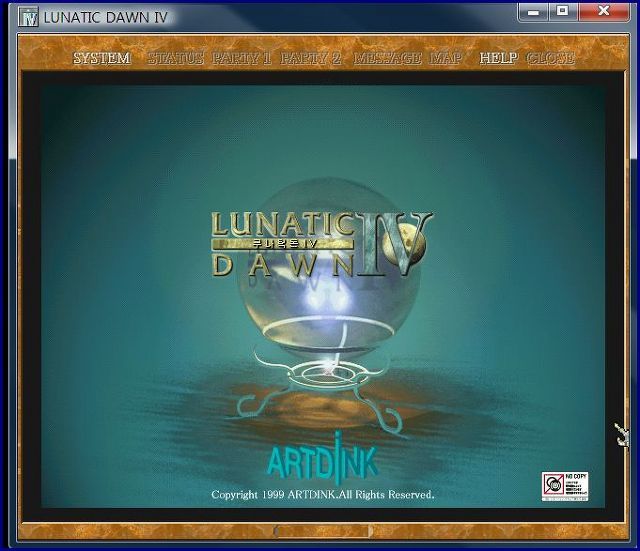Click the Lunatic Dawn IV title bar icon

(x=28, y=17)
